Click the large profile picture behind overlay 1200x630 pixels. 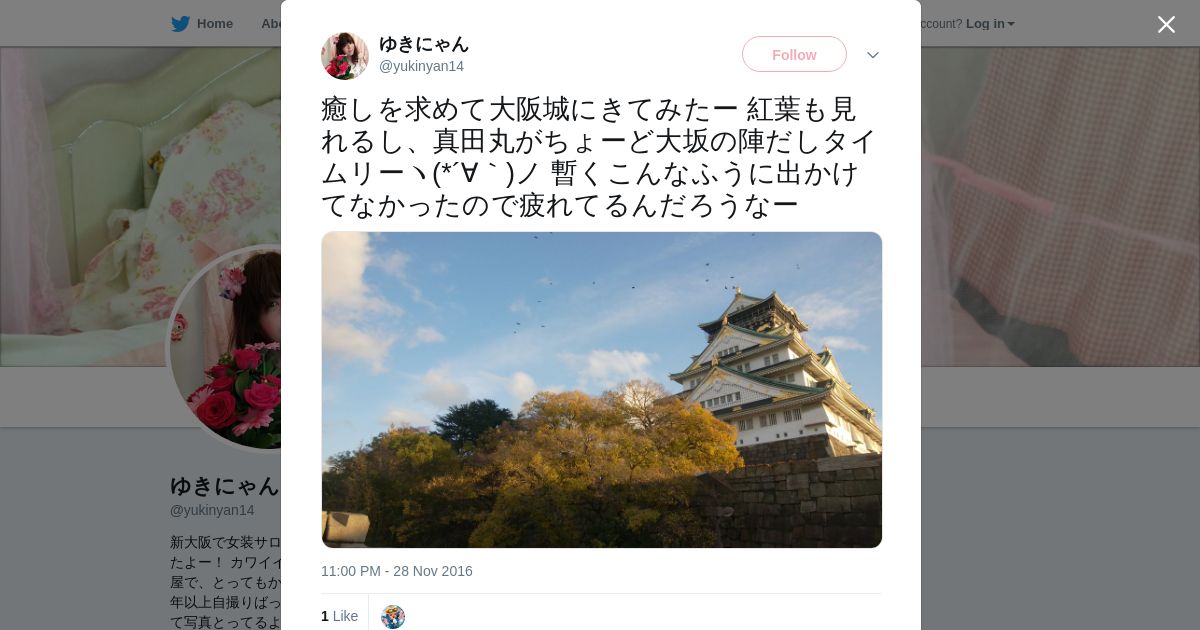[225, 349]
